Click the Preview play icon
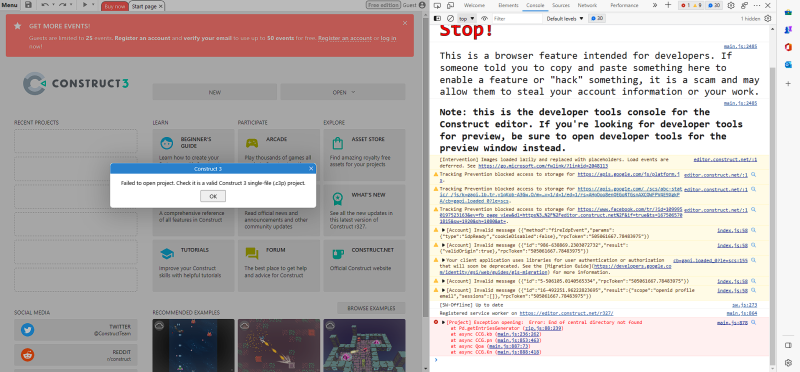 [x=85, y=5]
